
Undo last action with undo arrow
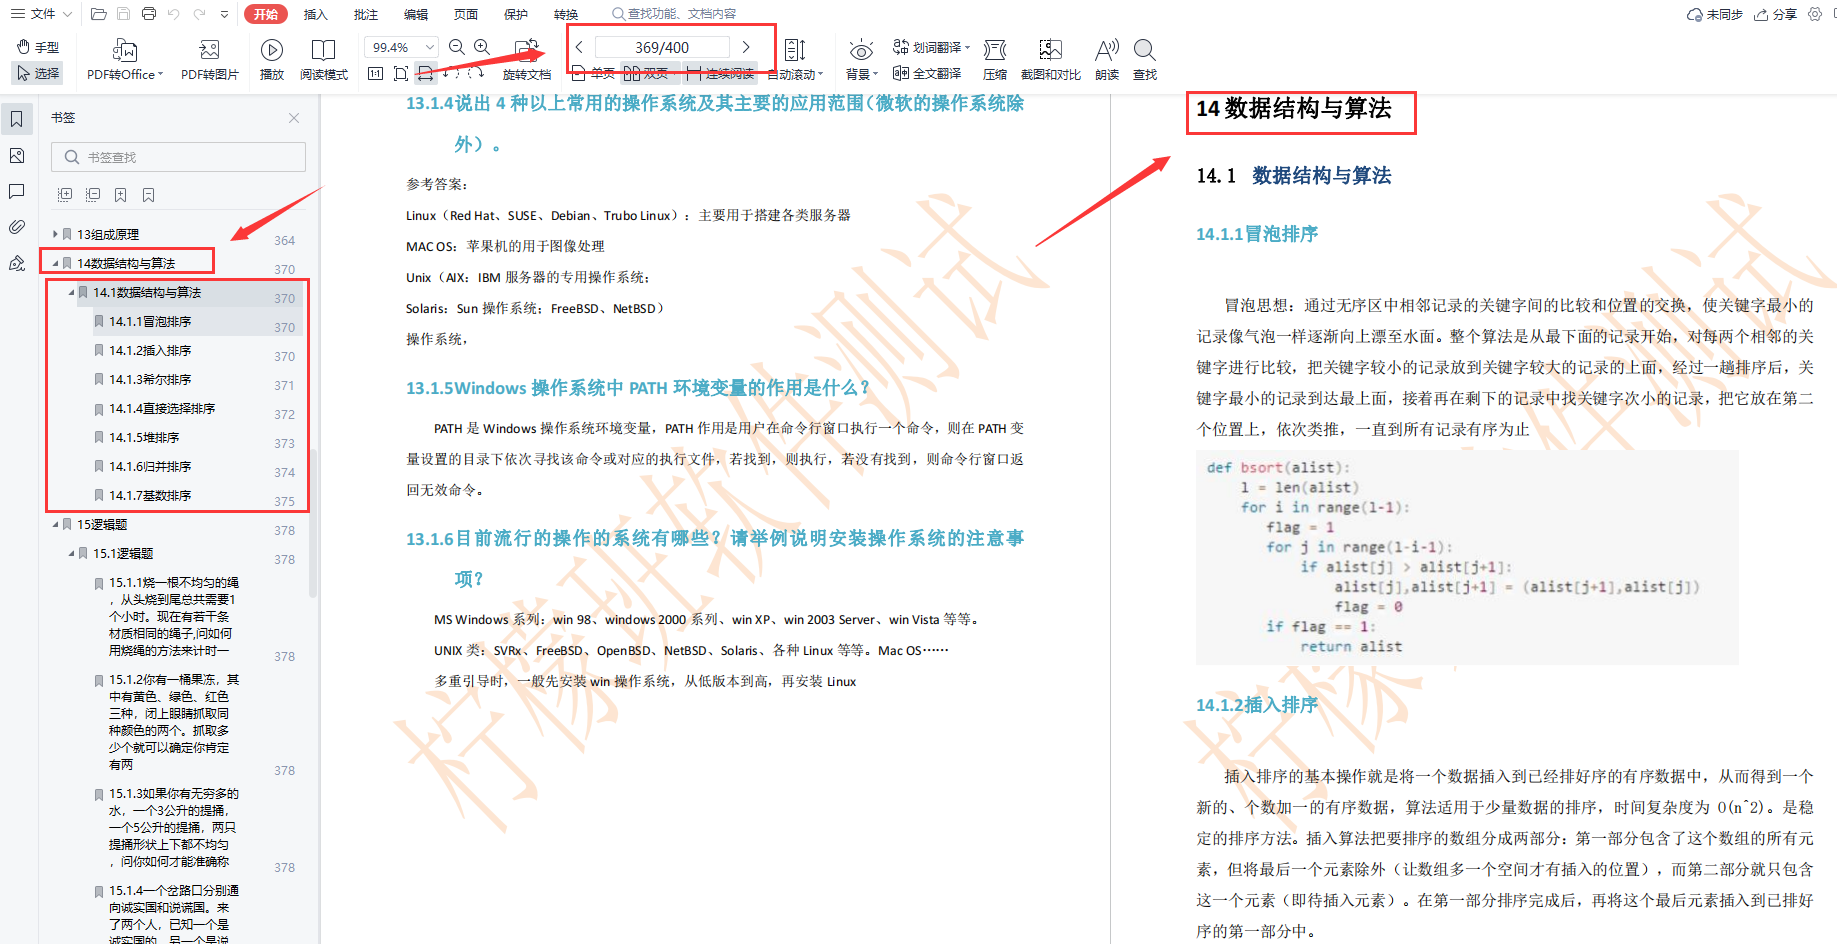[x=174, y=14]
